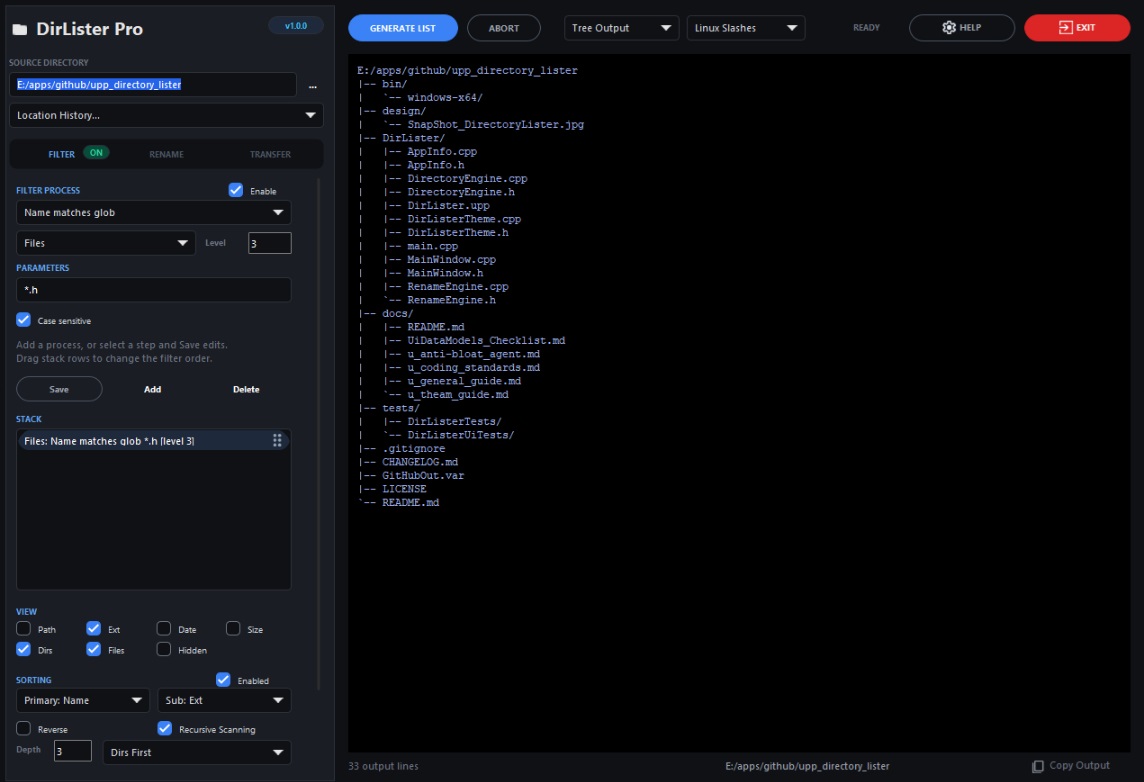The height and width of the screenshot is (782, 1144).
Task: Toggle the filter ON switch
Action: tap(96, 153)
